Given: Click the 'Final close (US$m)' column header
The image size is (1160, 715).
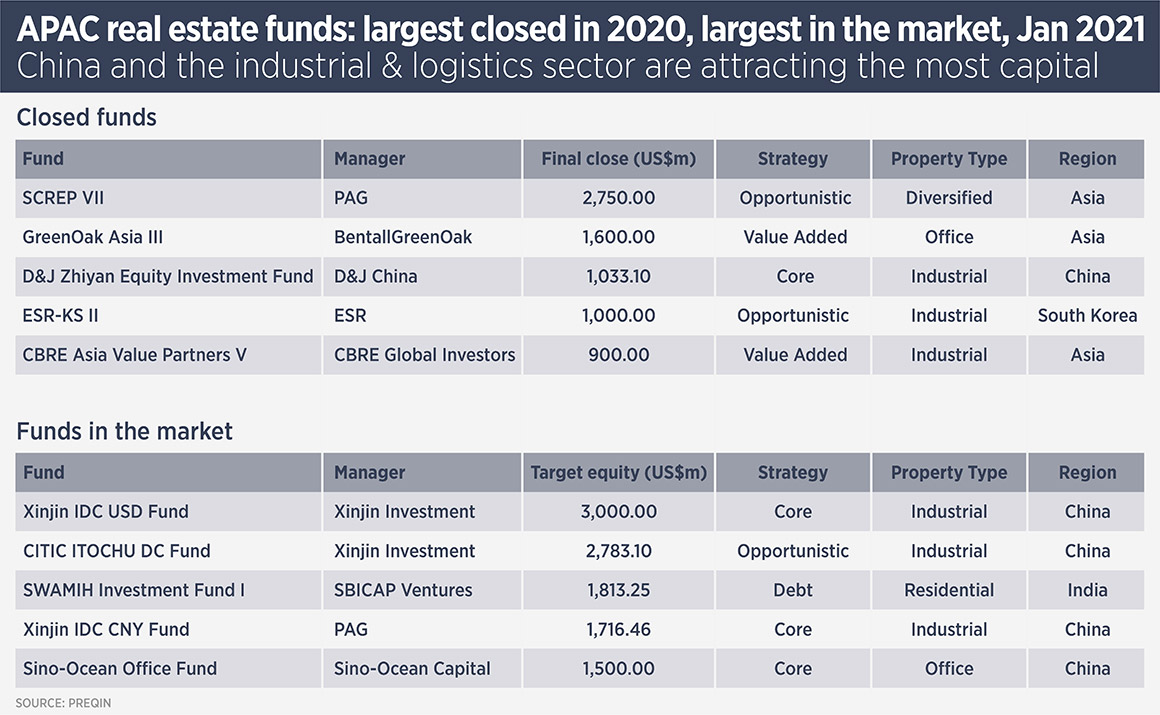Looking at the screenshot, I should 618,159.
